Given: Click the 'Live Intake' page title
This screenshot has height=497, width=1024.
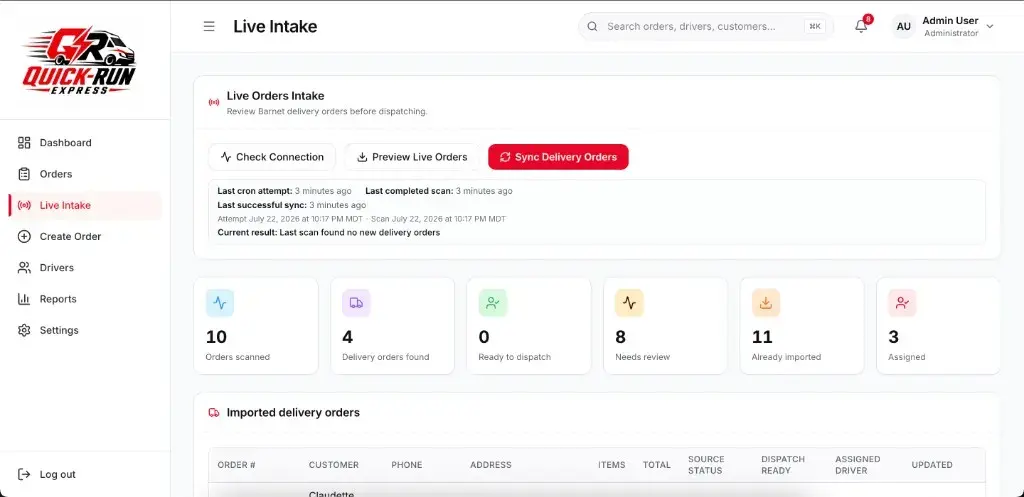Looking at the screenshot, I should [x=275, y=27].
